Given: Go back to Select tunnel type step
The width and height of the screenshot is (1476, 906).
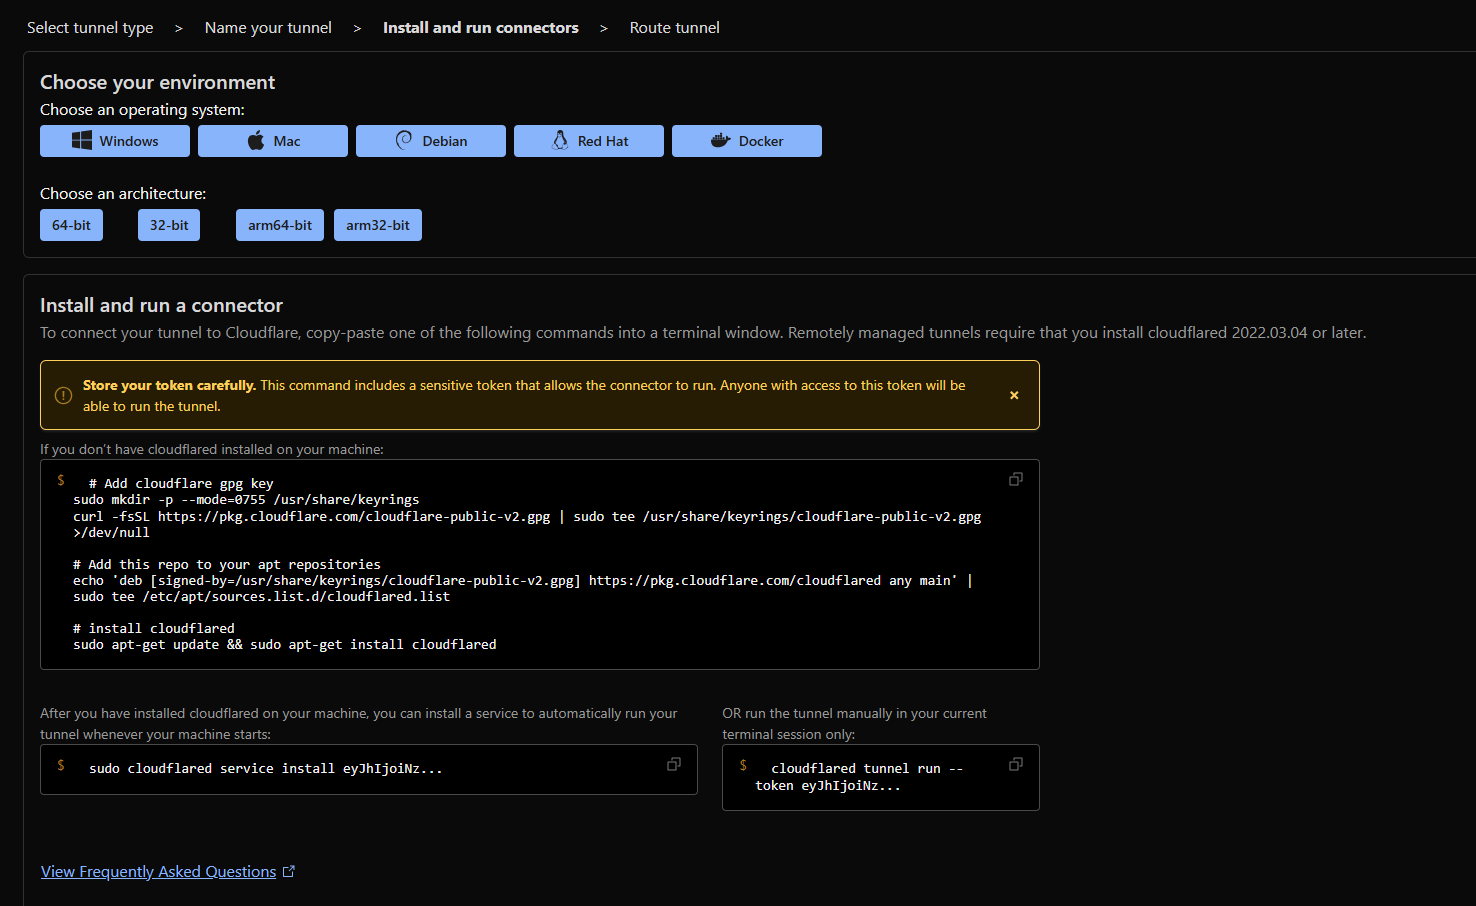Looking at the screenshot, I should (90, 28).
